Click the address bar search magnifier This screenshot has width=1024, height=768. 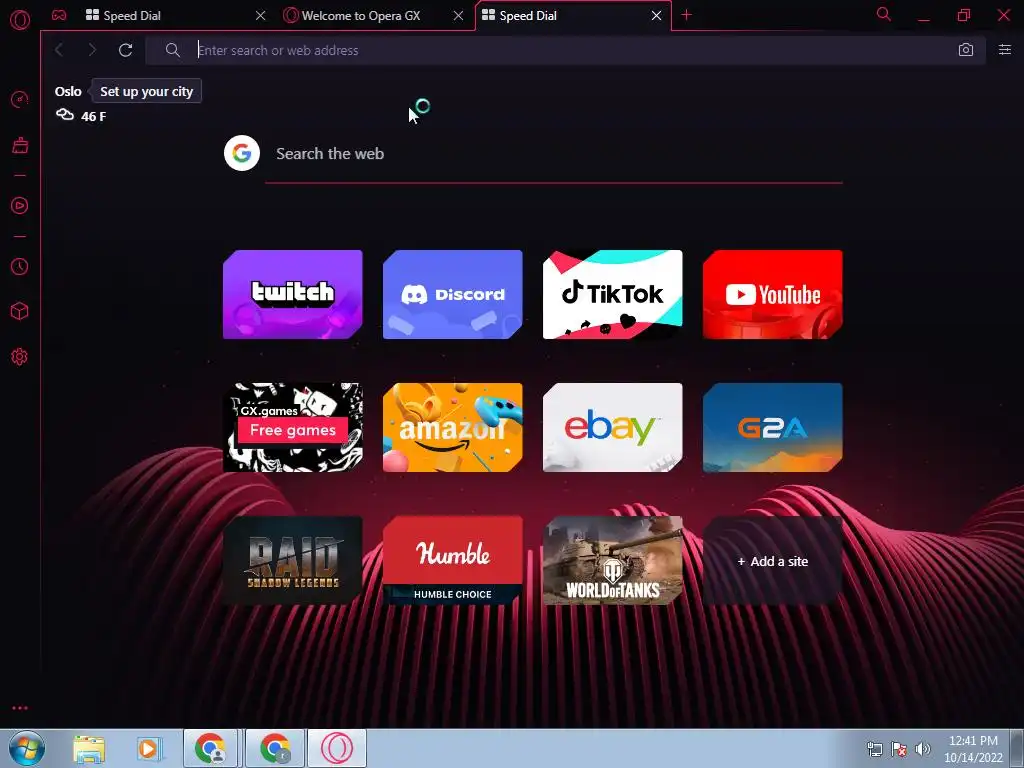pos(172,50)
